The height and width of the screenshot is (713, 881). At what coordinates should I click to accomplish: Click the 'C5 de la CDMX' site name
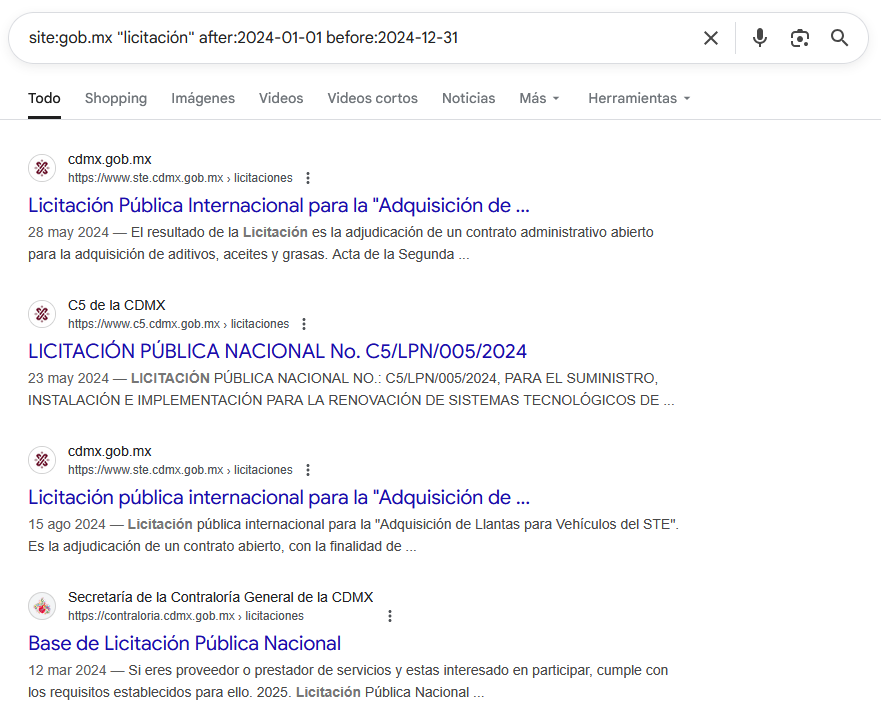tap(117, 305)
